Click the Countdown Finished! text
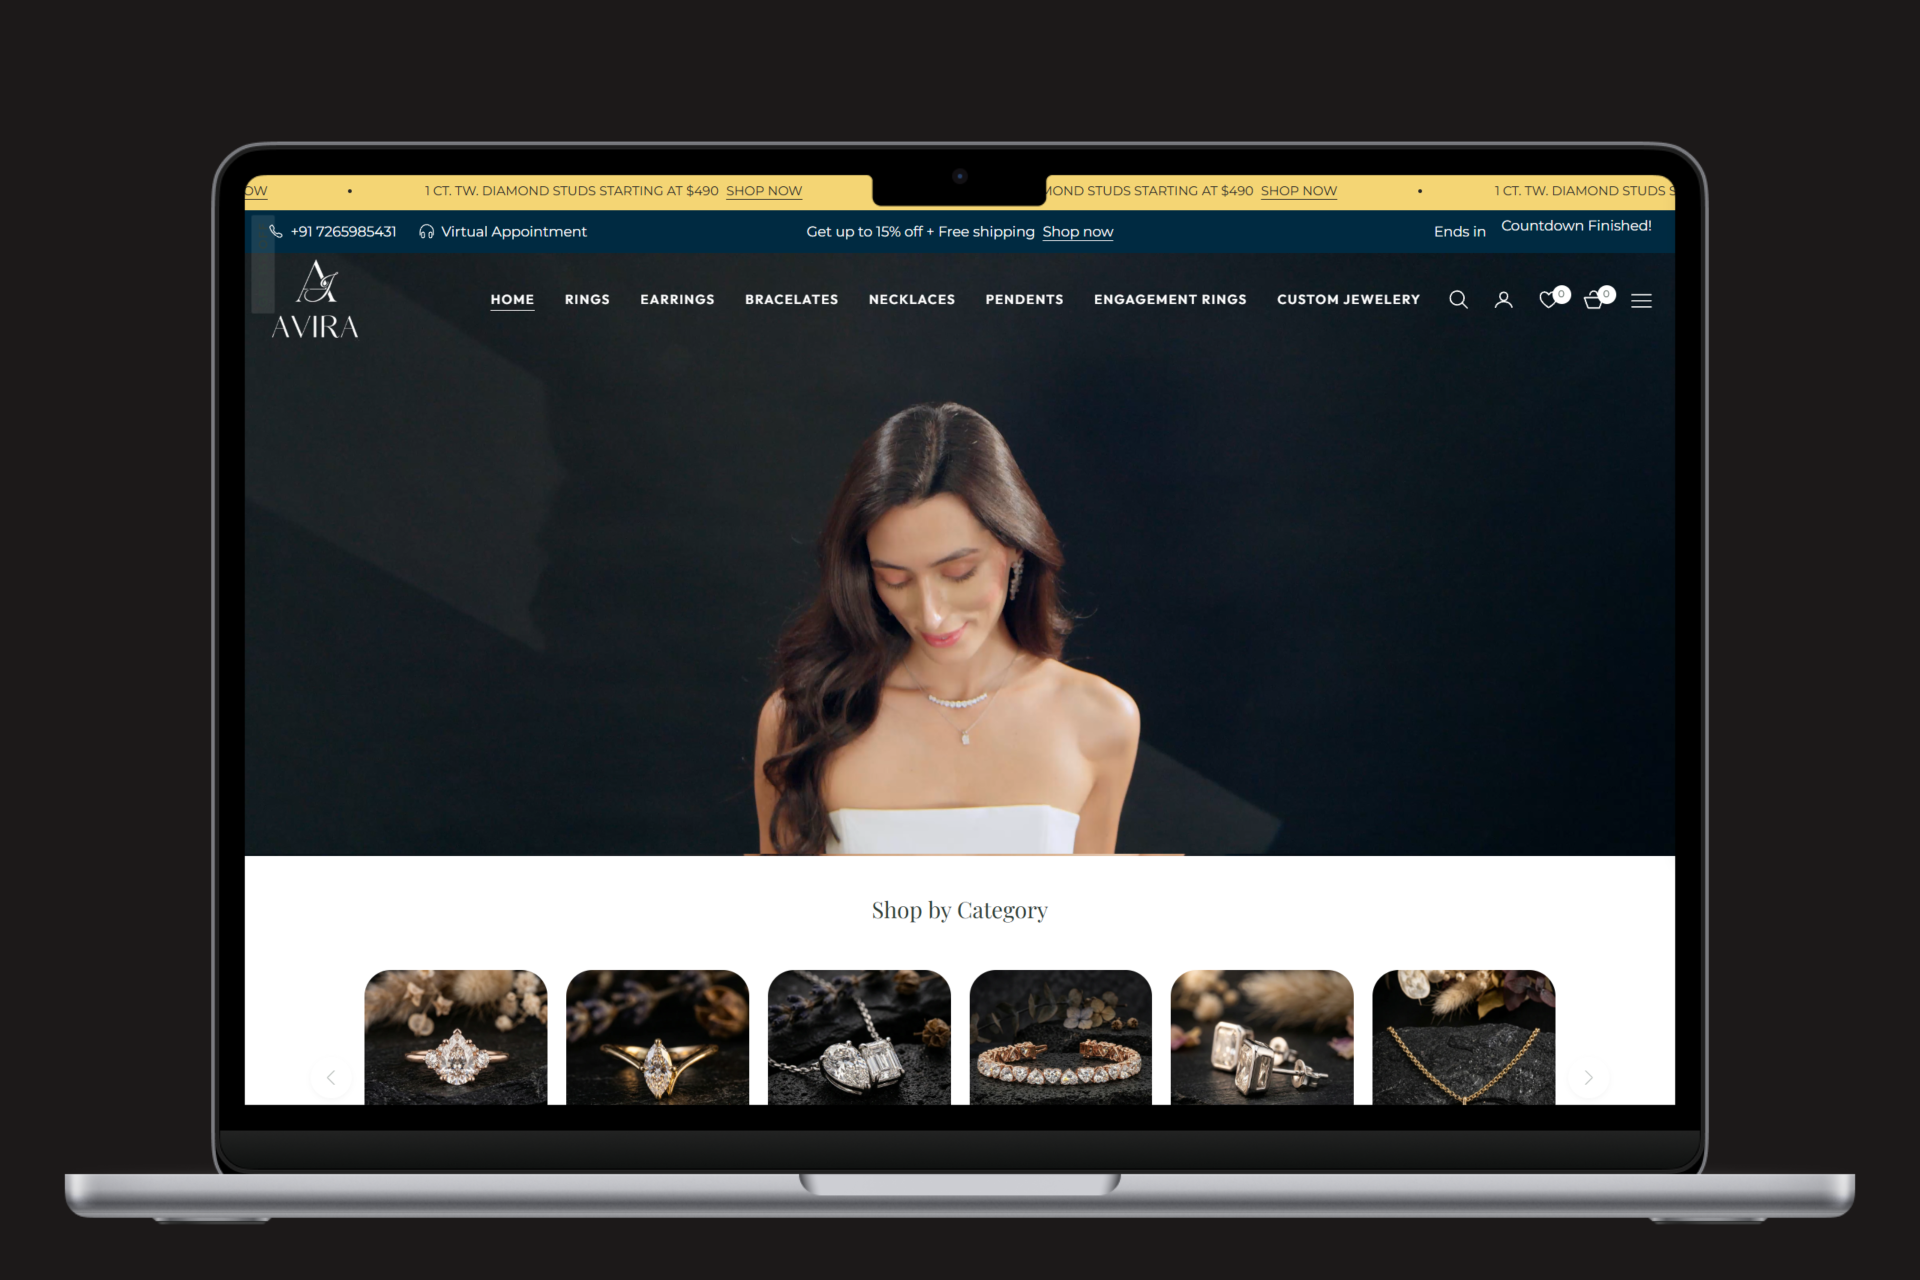This screenshot has height=1280, width=1920. 1576,226
